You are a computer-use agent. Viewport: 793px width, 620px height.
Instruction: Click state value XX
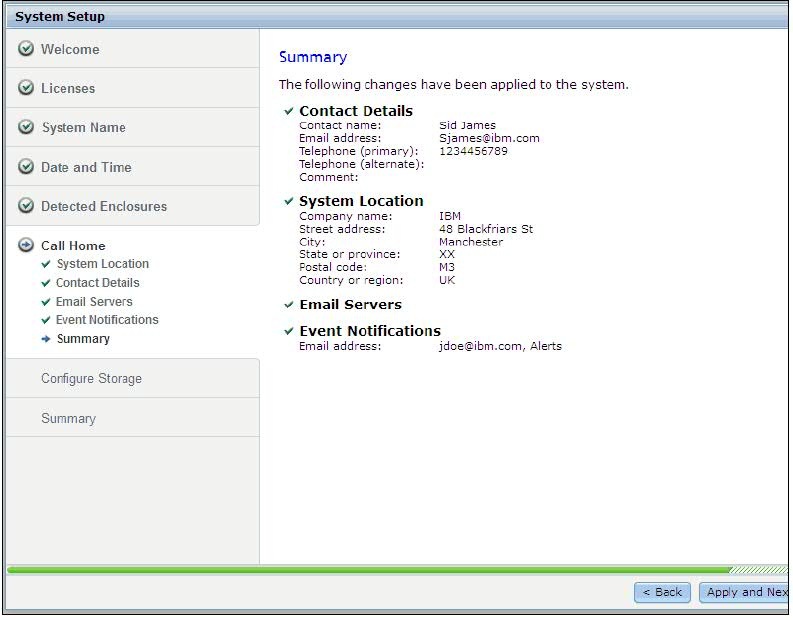tap(447, 254)
